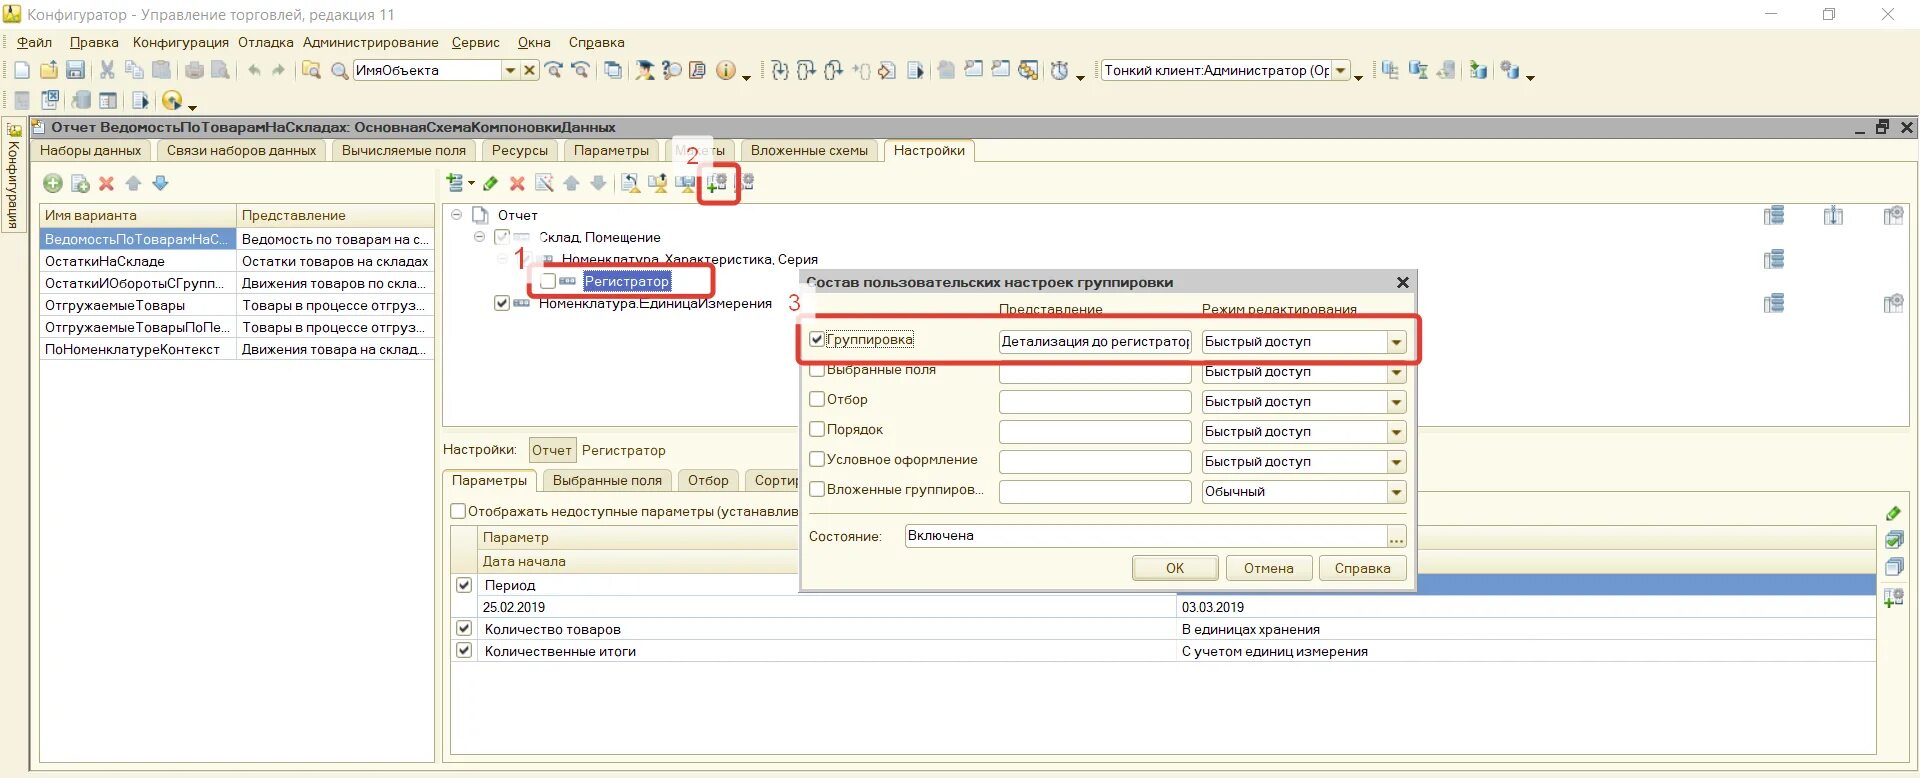
Task: Click the Группировка presentation input field
Action: 1095,342
